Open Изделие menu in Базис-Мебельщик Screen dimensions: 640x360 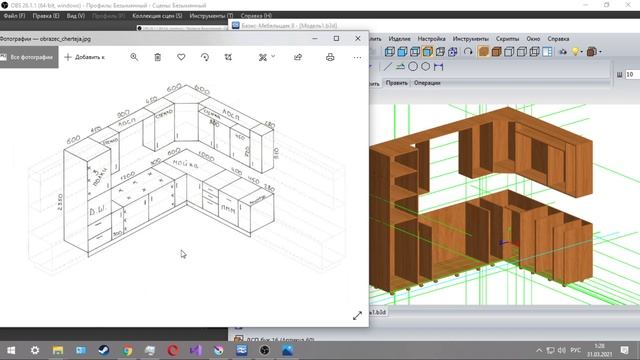pyautogui.click(x=399, y=39)
